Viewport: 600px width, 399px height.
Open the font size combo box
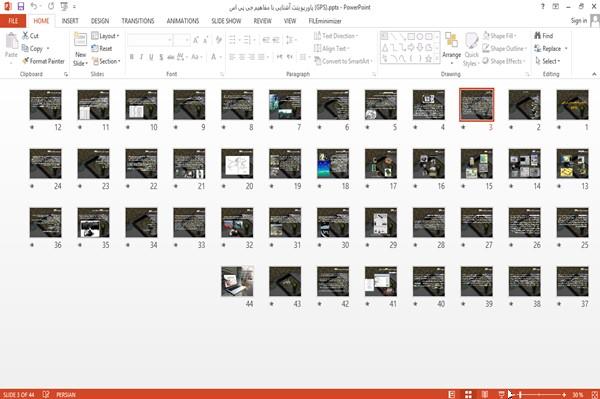click(x=181, y=40)
